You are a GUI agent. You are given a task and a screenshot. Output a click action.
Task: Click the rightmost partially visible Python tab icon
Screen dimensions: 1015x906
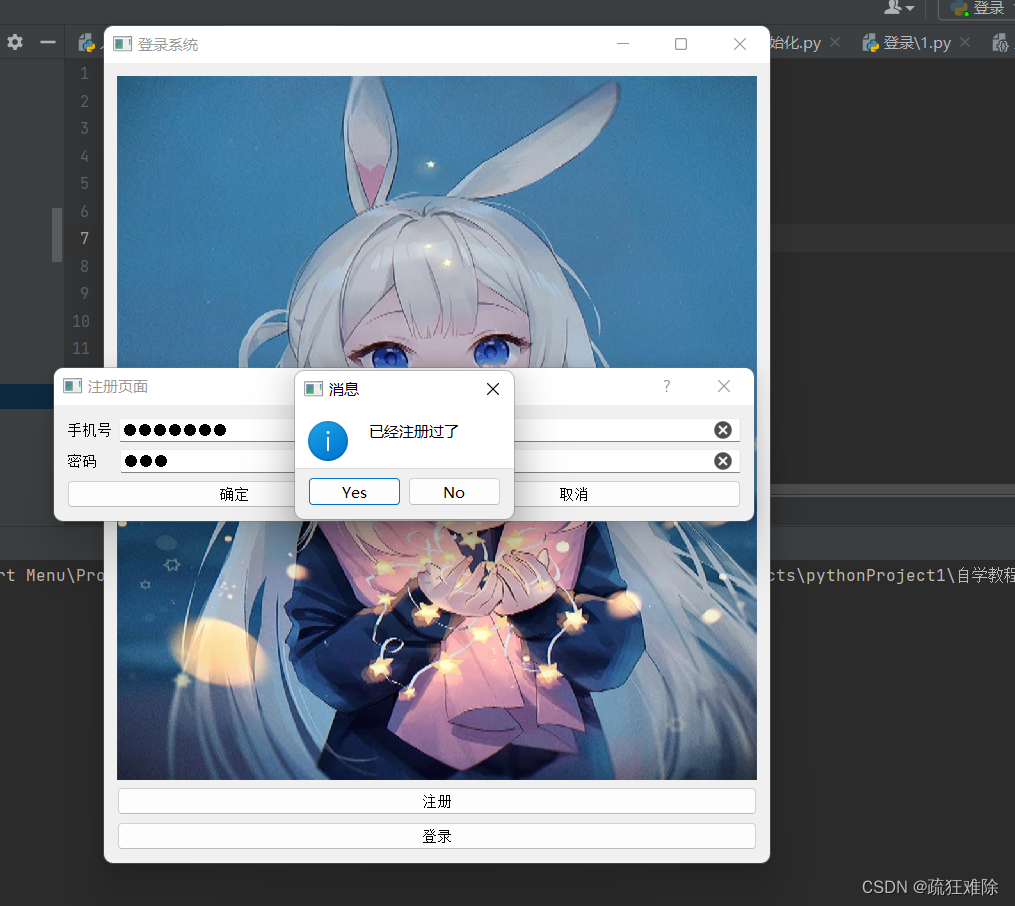point(1001,43)
